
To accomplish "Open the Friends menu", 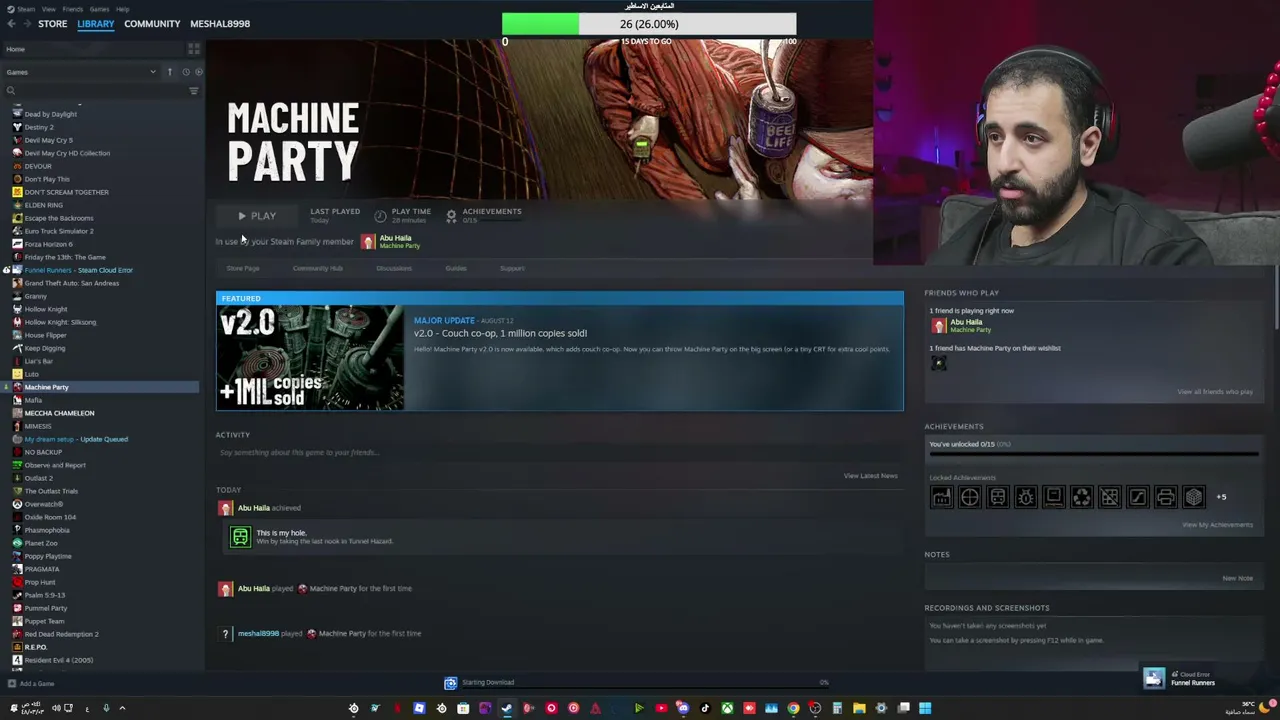I will point(72,9).
